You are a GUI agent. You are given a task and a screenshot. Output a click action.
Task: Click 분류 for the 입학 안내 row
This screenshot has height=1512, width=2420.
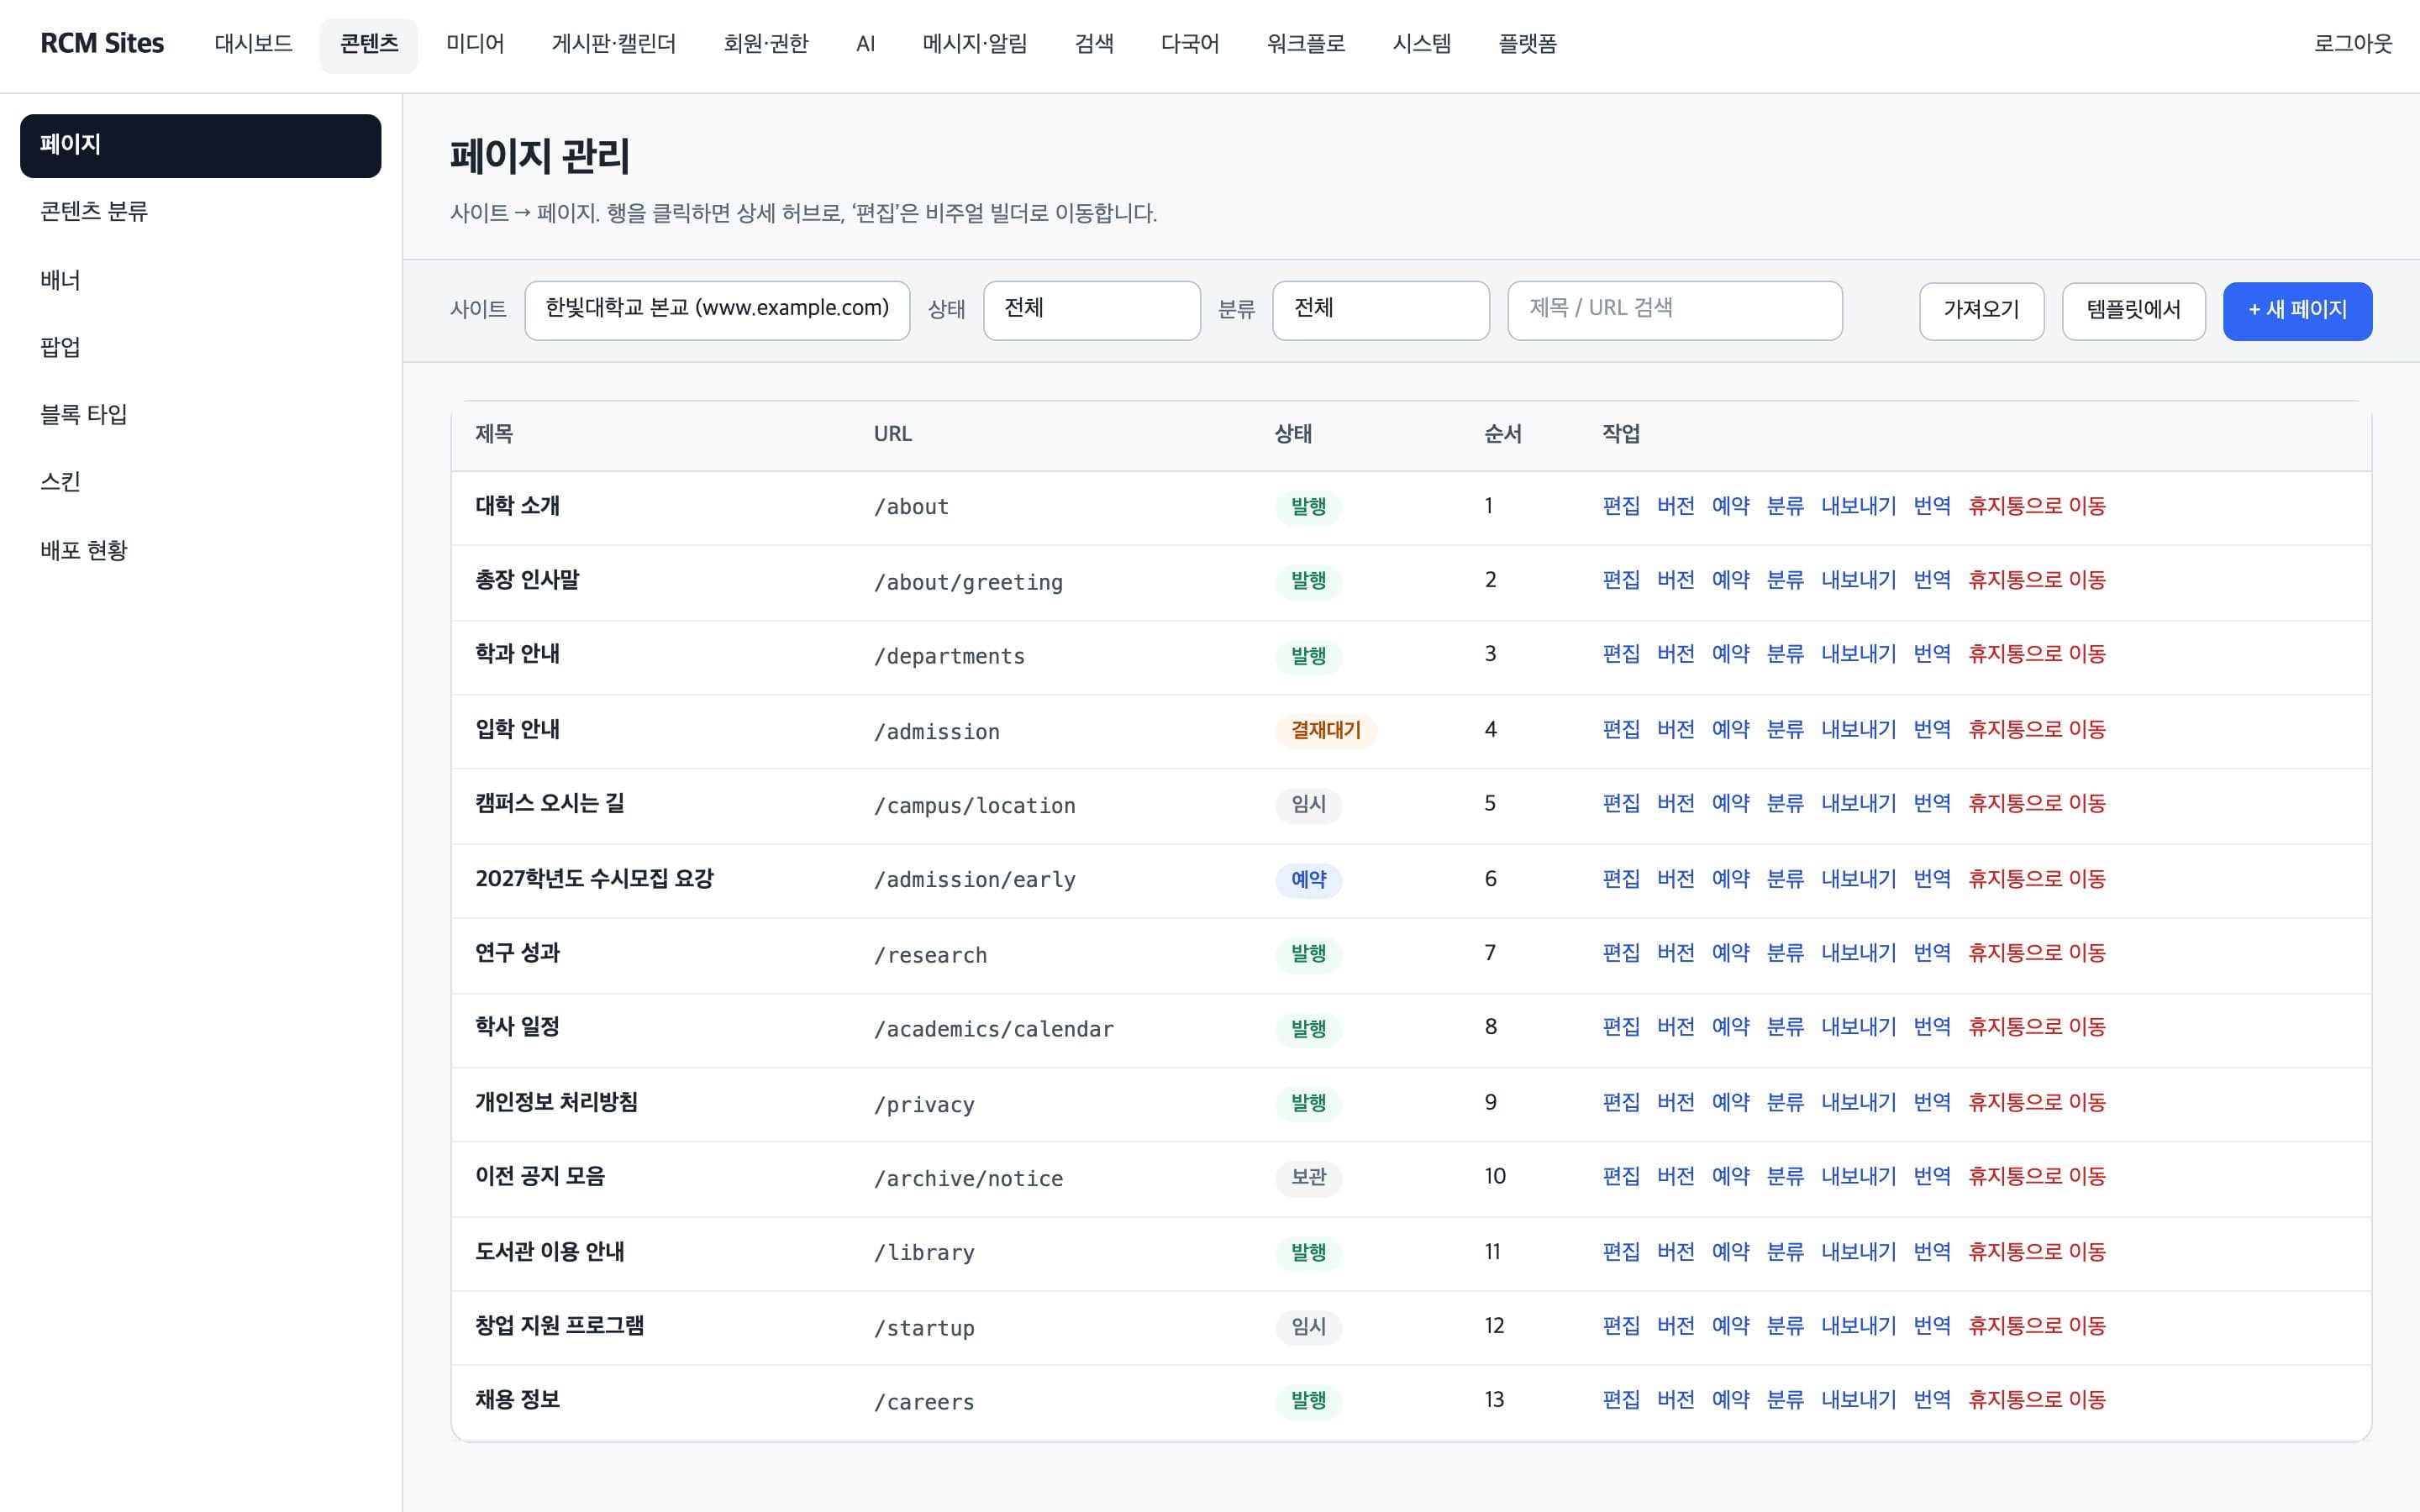(x=1785, y=730)
